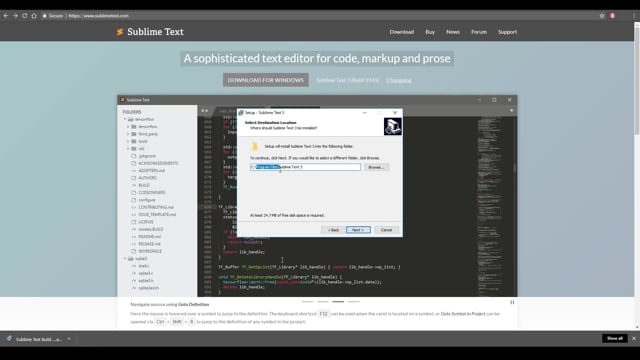Select models.BUILD in the folder tree
Viewport: 640px width, 360px height.
click(x=151, y=229)
